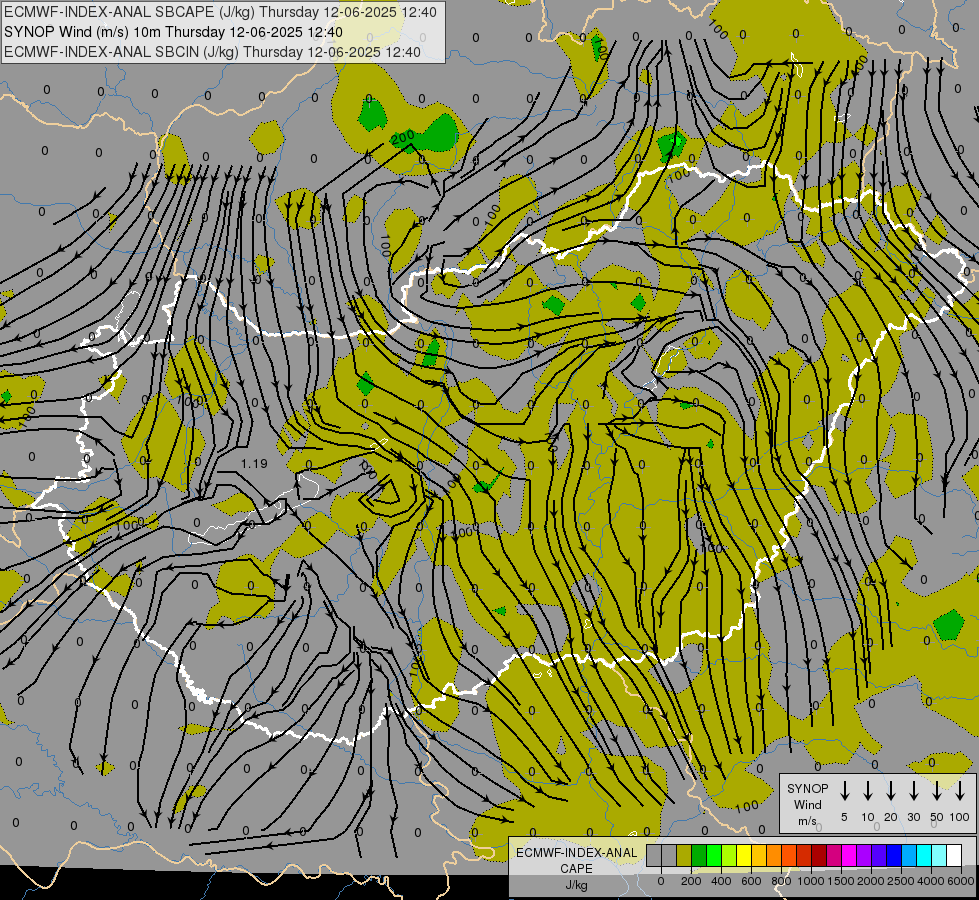
Task: Pick the pure yellow swatch in CAPE legend
Action: (744, 855)
